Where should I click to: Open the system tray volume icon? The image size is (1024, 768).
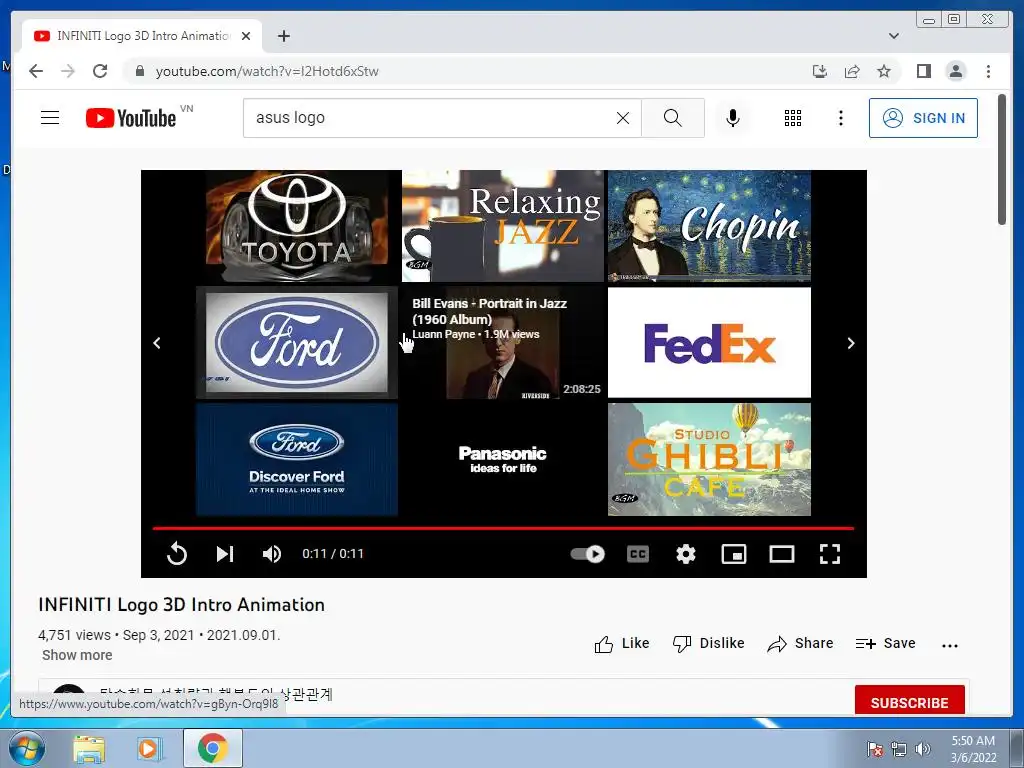tap(922, 749)
